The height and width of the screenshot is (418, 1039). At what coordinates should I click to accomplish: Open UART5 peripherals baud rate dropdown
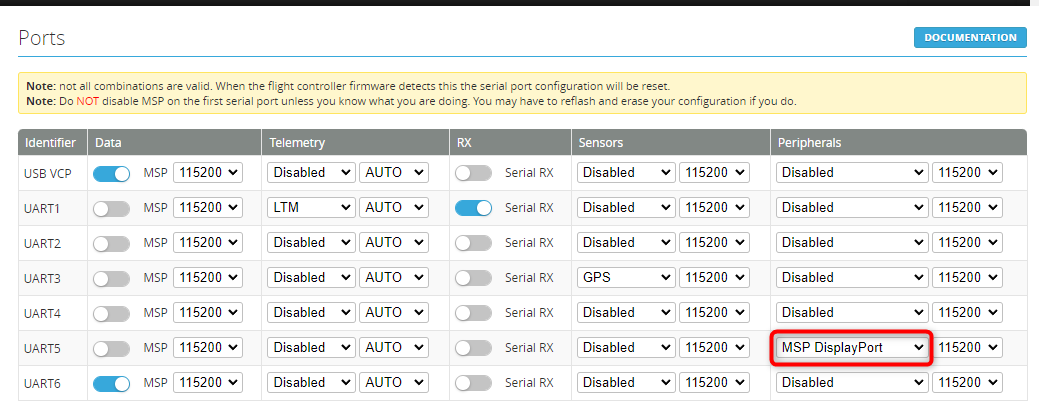(966, 347)
